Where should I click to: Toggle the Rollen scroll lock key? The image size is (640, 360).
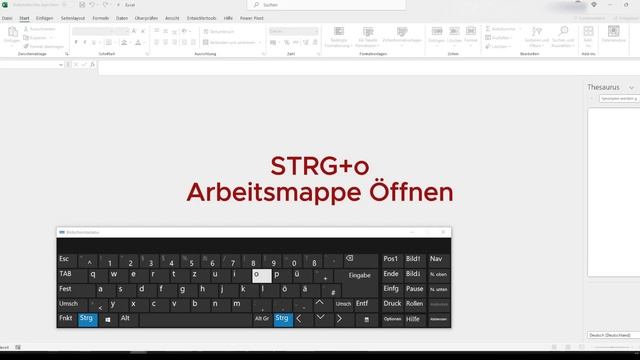click(x=415, y=304)
